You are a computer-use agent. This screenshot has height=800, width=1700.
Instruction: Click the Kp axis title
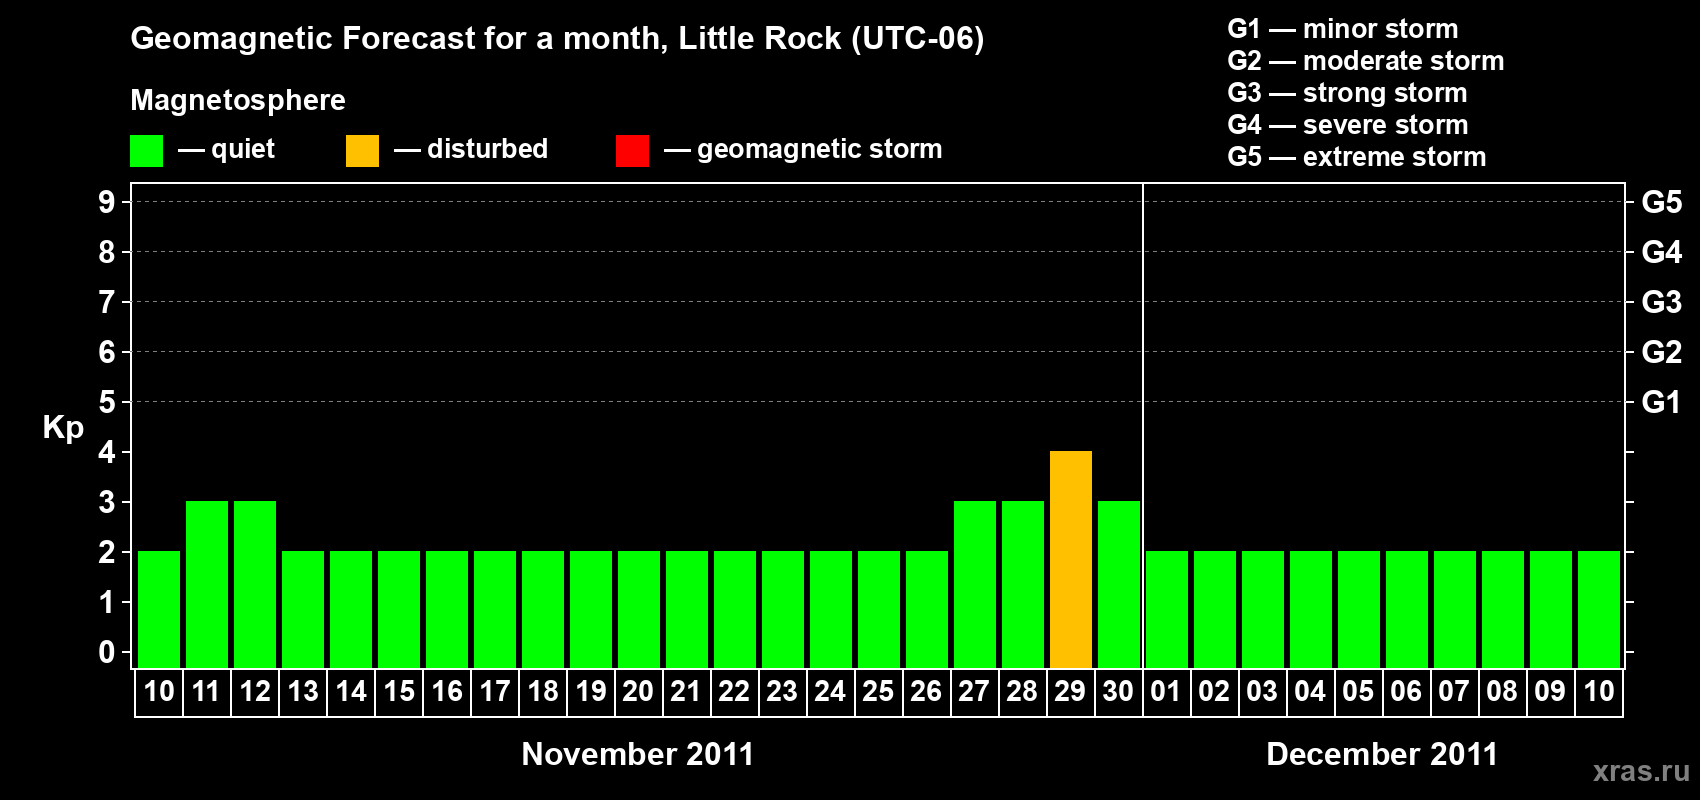(63, 428)
